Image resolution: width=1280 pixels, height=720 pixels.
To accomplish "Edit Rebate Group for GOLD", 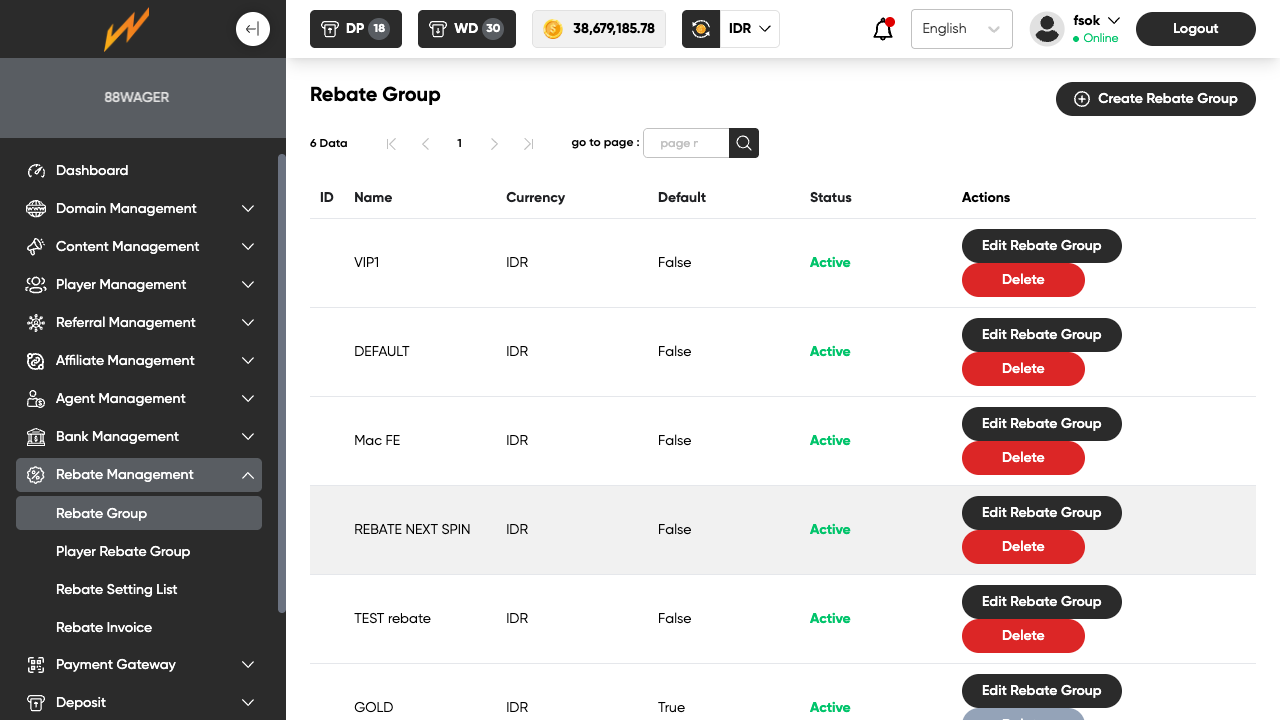I will [x=1042, y=691].
